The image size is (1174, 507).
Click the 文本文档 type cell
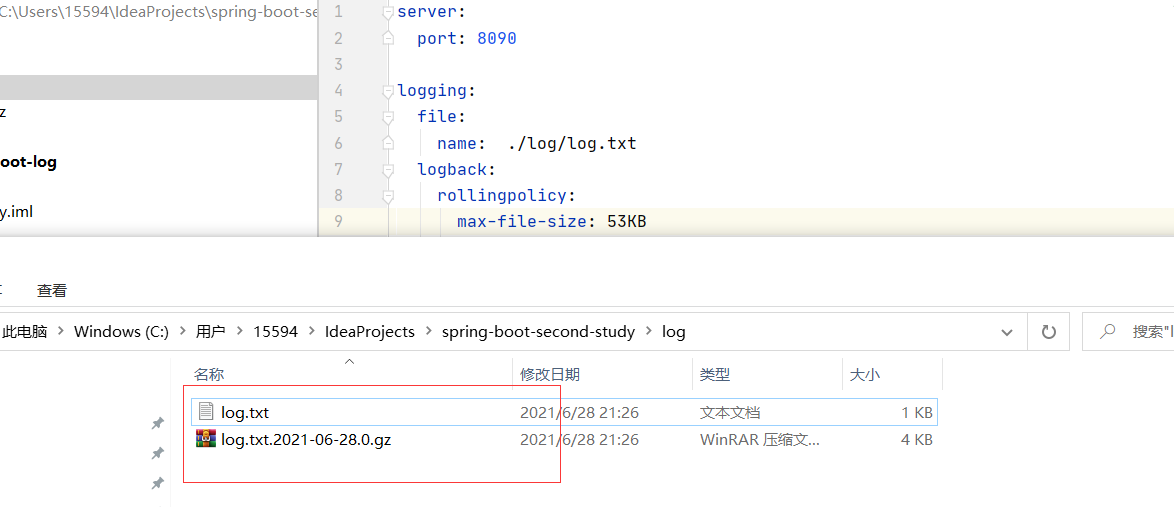(x=731, y=412)
